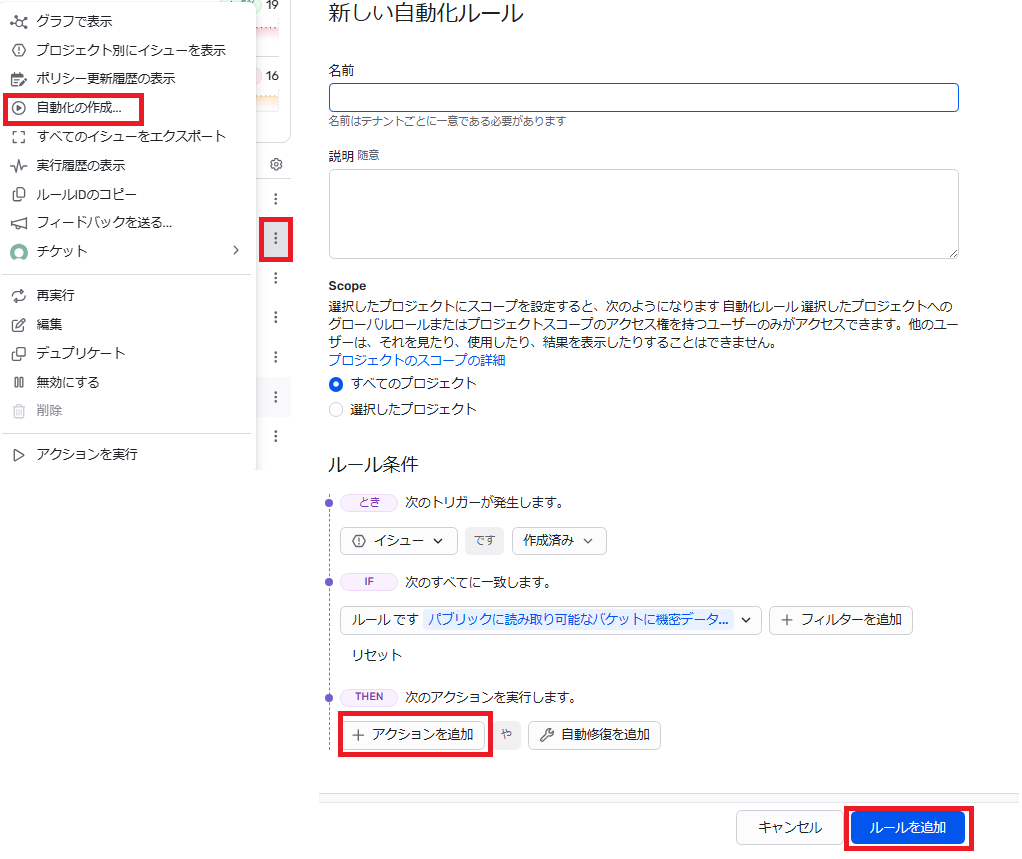Click the 無効にする pause icon
This screenshot has width=1022, height=859.
[18, 382]
